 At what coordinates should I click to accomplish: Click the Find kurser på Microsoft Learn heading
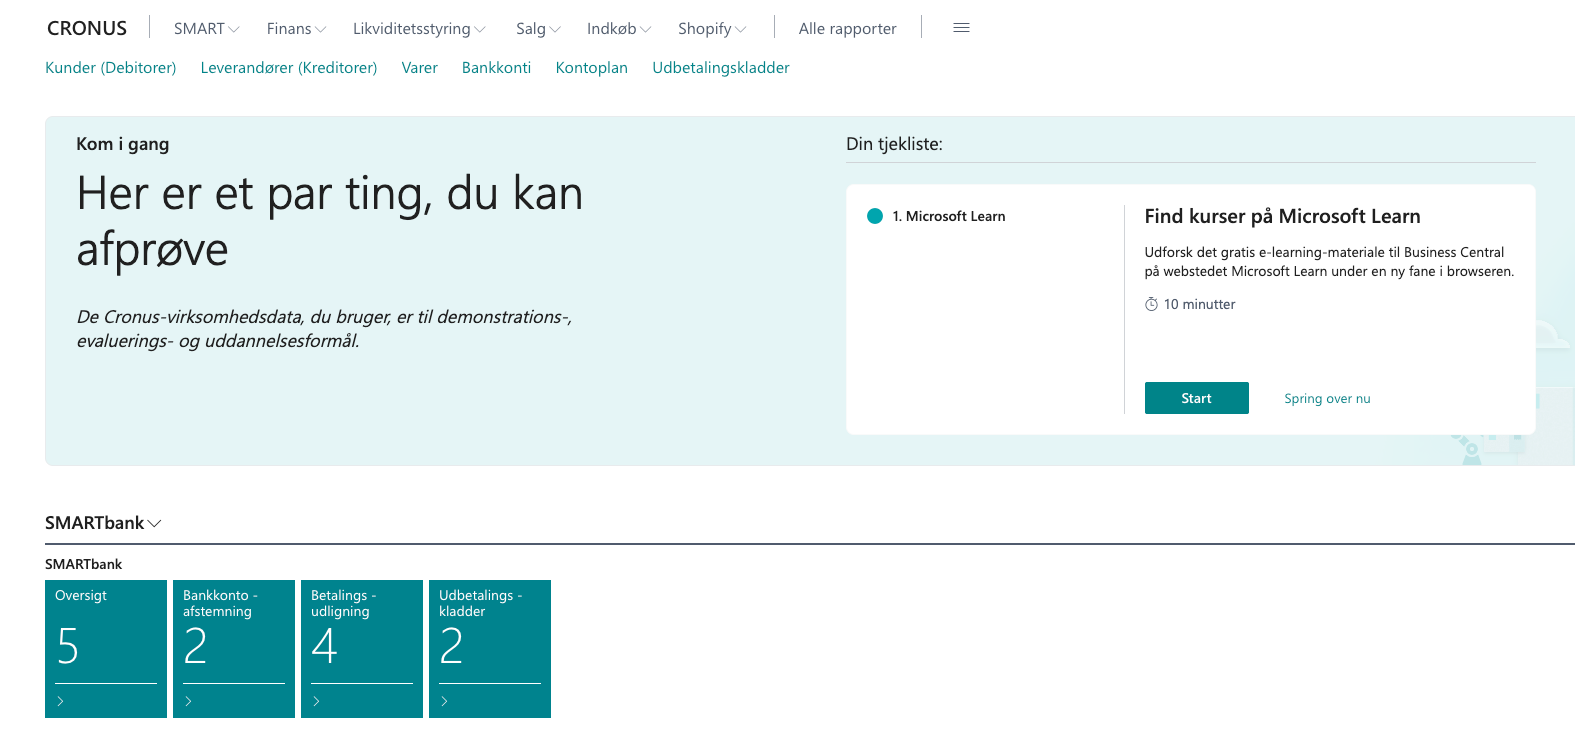coord(1283,216)
